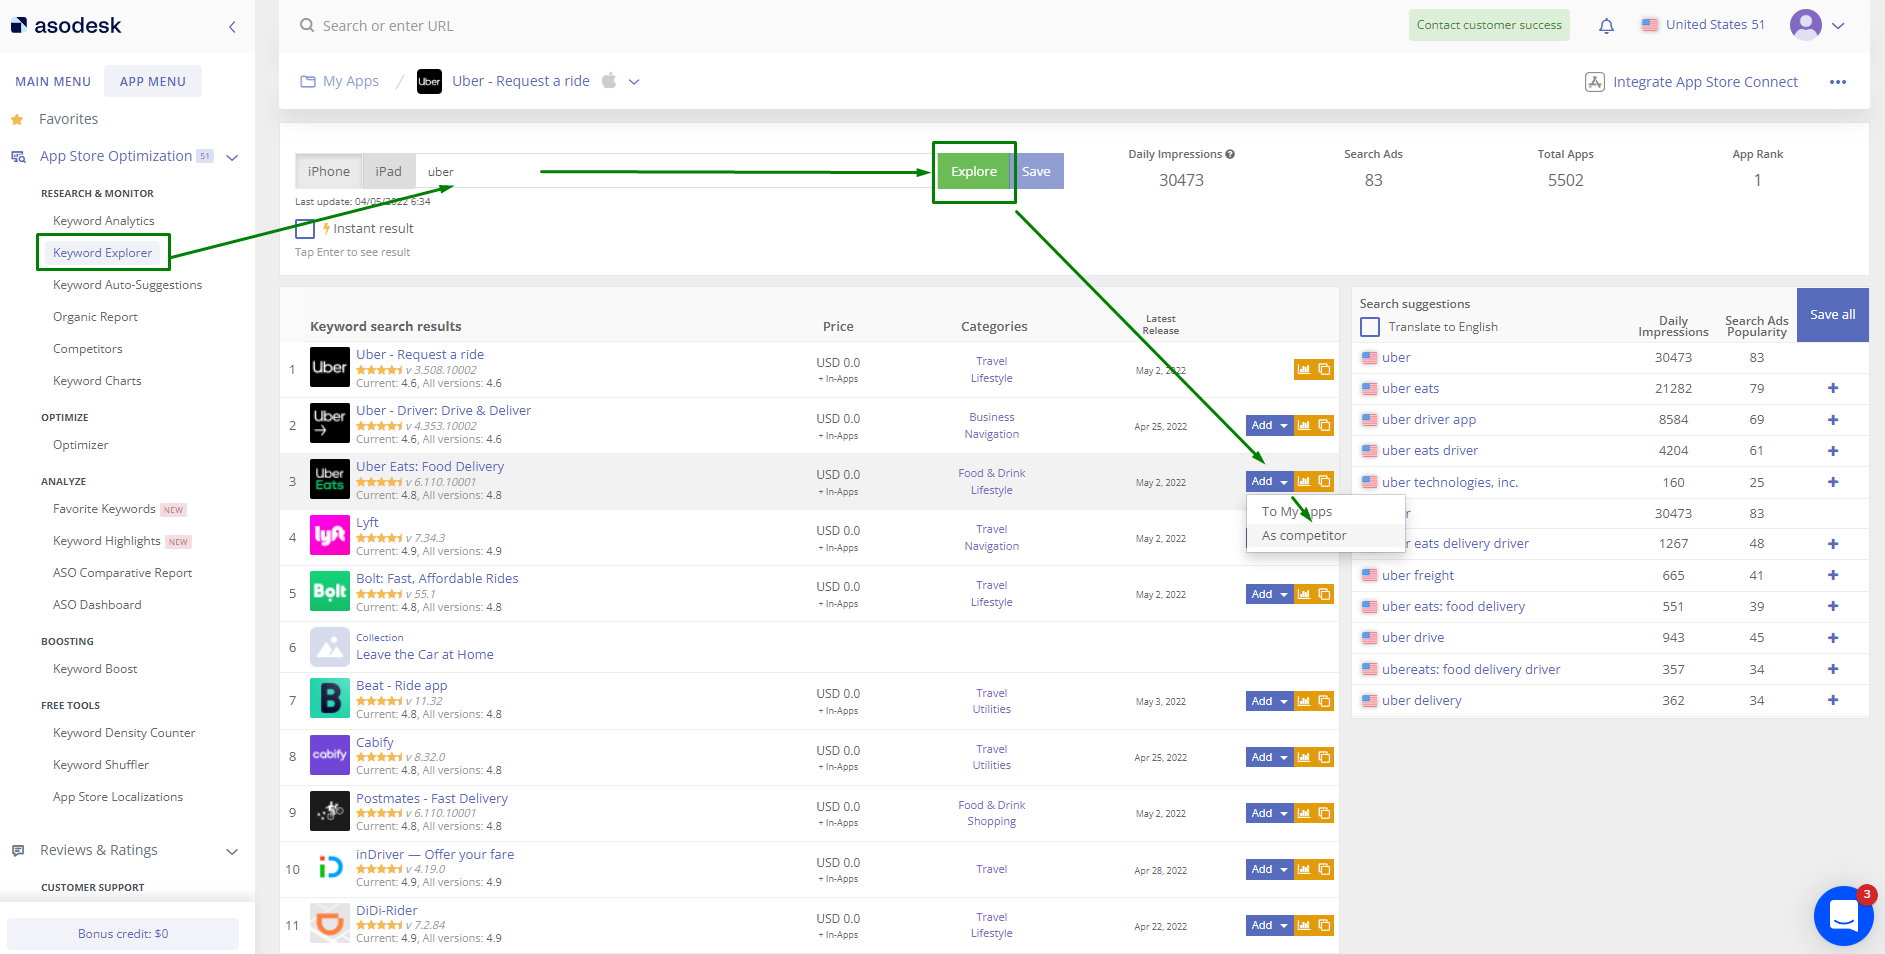Enable the Instant result checkbox
The height and width of the screenshot is (954, 1885).
tap(305, 229)
